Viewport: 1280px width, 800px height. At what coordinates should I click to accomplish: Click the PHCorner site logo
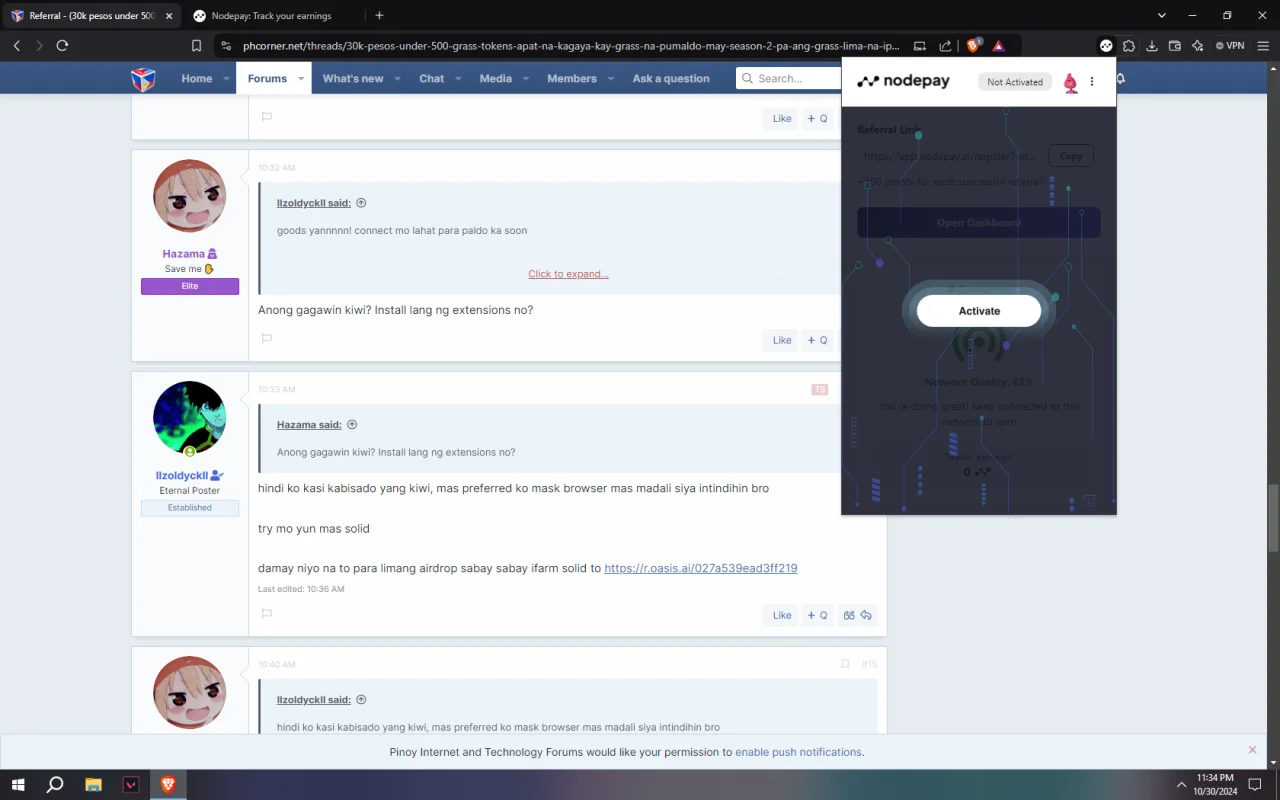click(x=144, y=79)
